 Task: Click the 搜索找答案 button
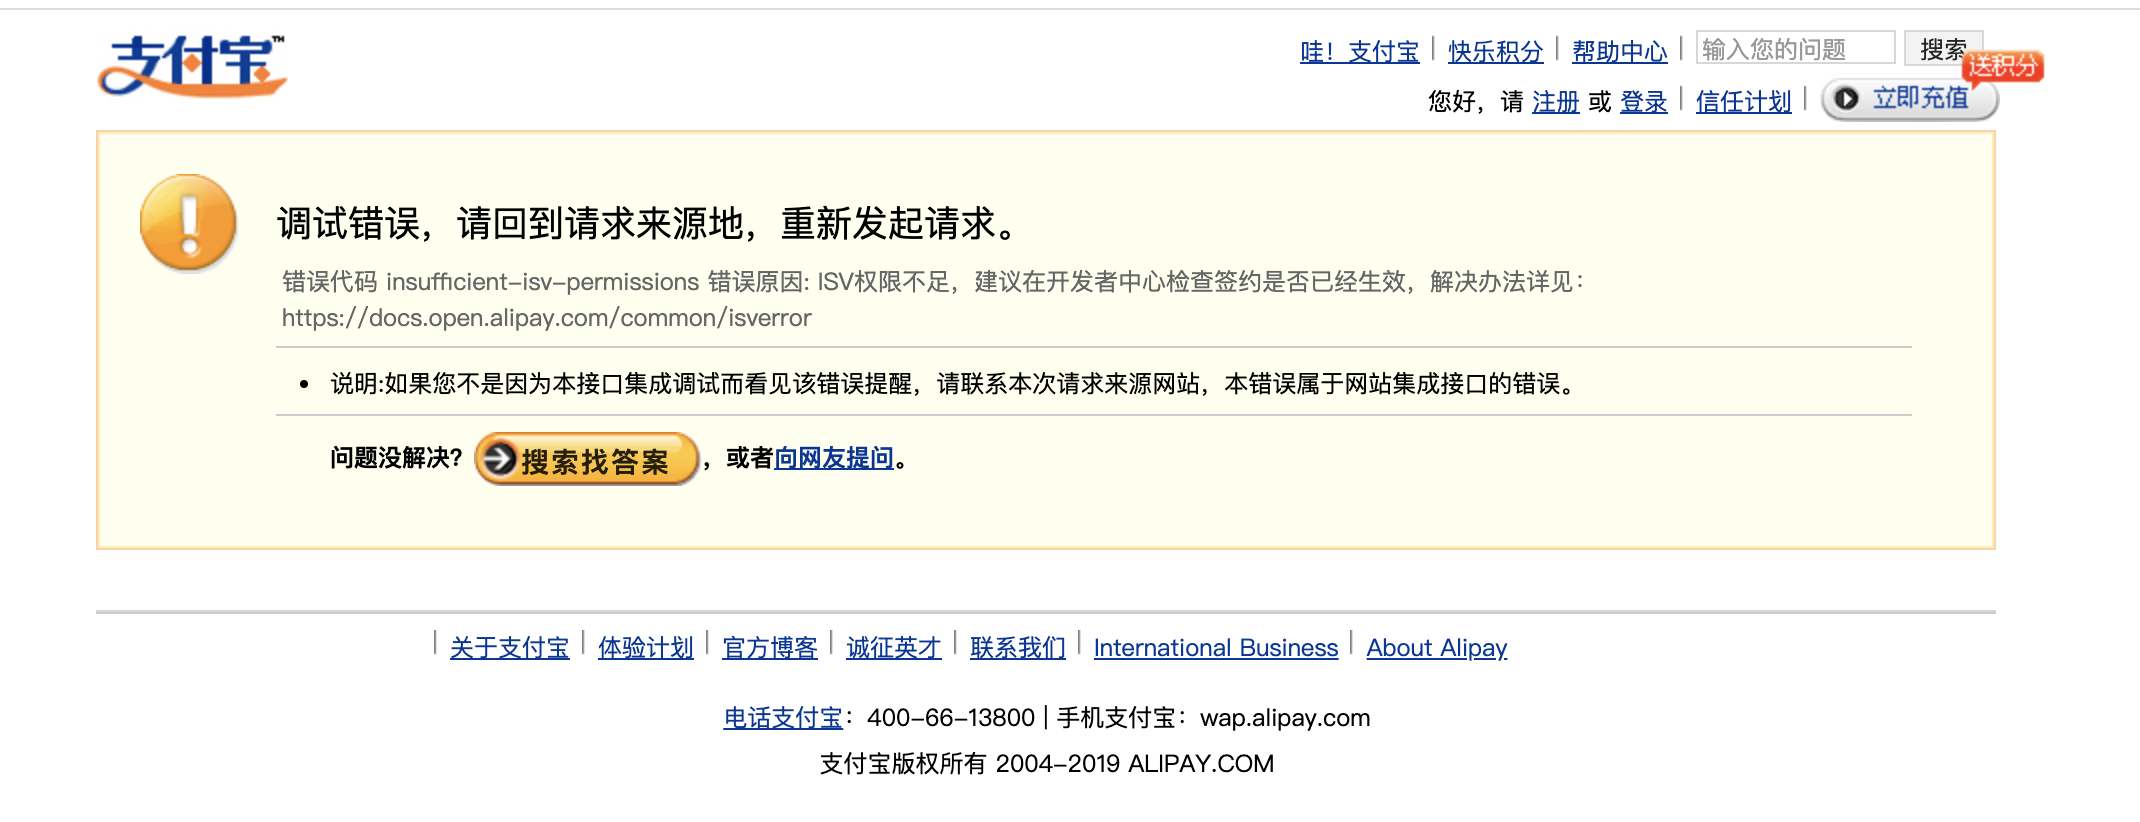[586, 459]
